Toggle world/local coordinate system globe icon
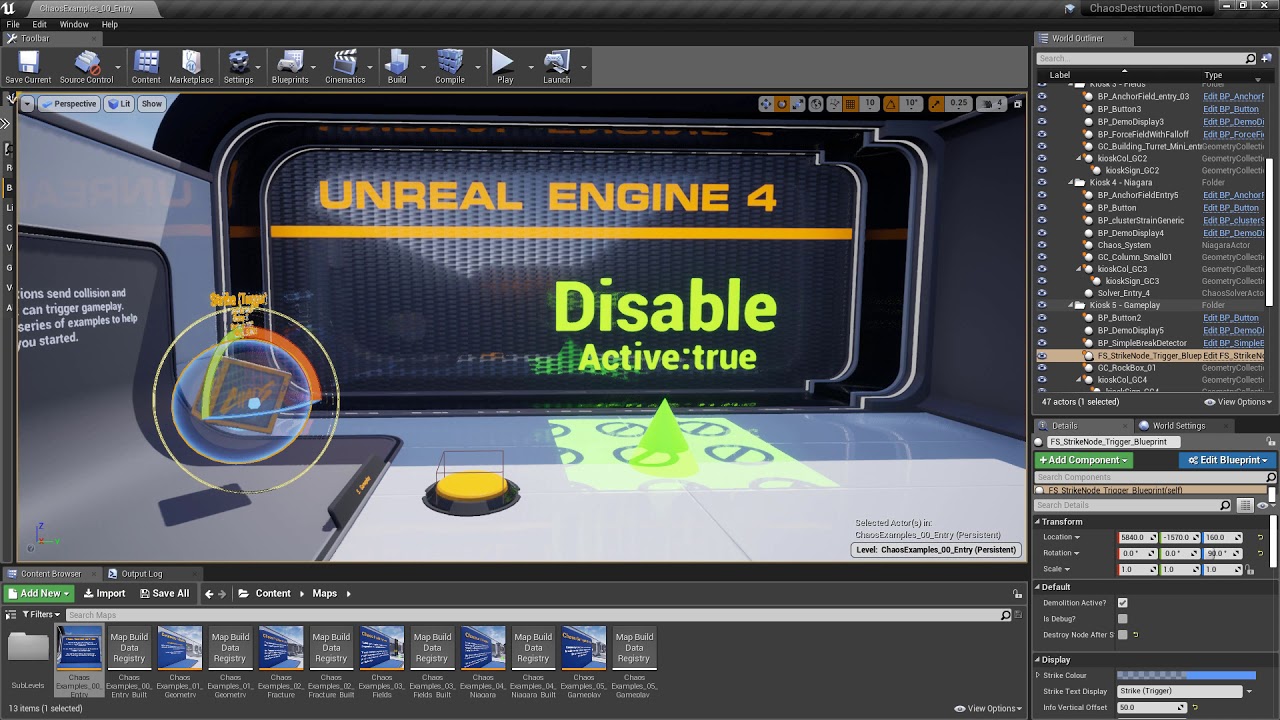 click(816, 104)
